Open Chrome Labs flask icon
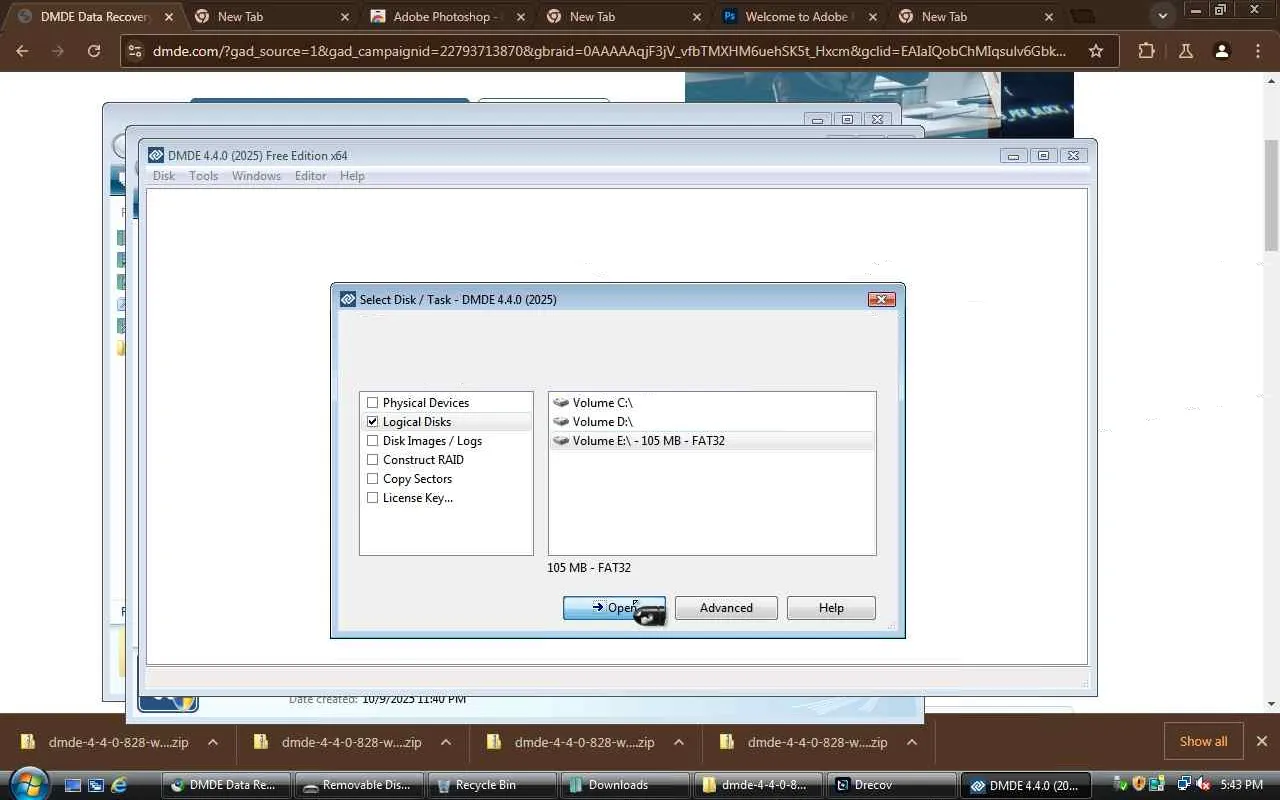 [1185, 51]
